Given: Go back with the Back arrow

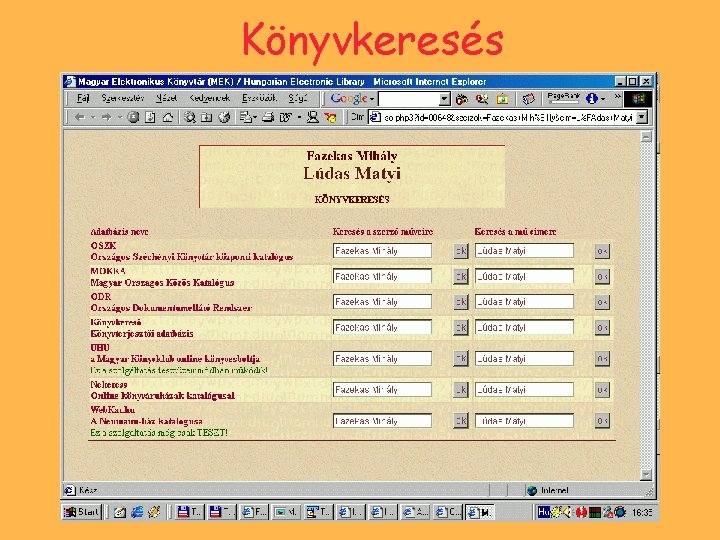Looking at the screenshot, I should tap(80, 118).
